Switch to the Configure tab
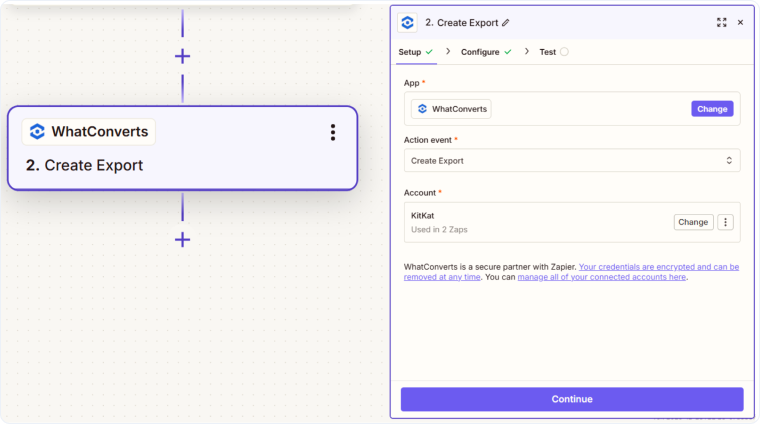This screenshot has width=760, height=424. (x=486, y=52)
